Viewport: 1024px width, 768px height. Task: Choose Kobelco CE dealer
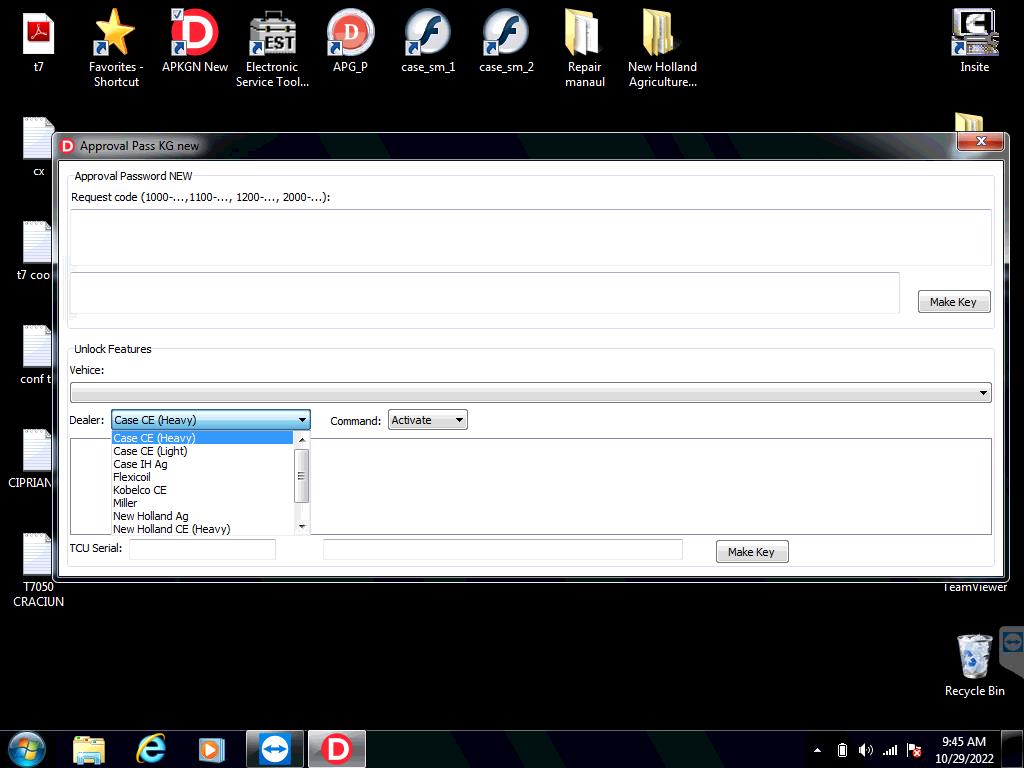click(202, 490)
